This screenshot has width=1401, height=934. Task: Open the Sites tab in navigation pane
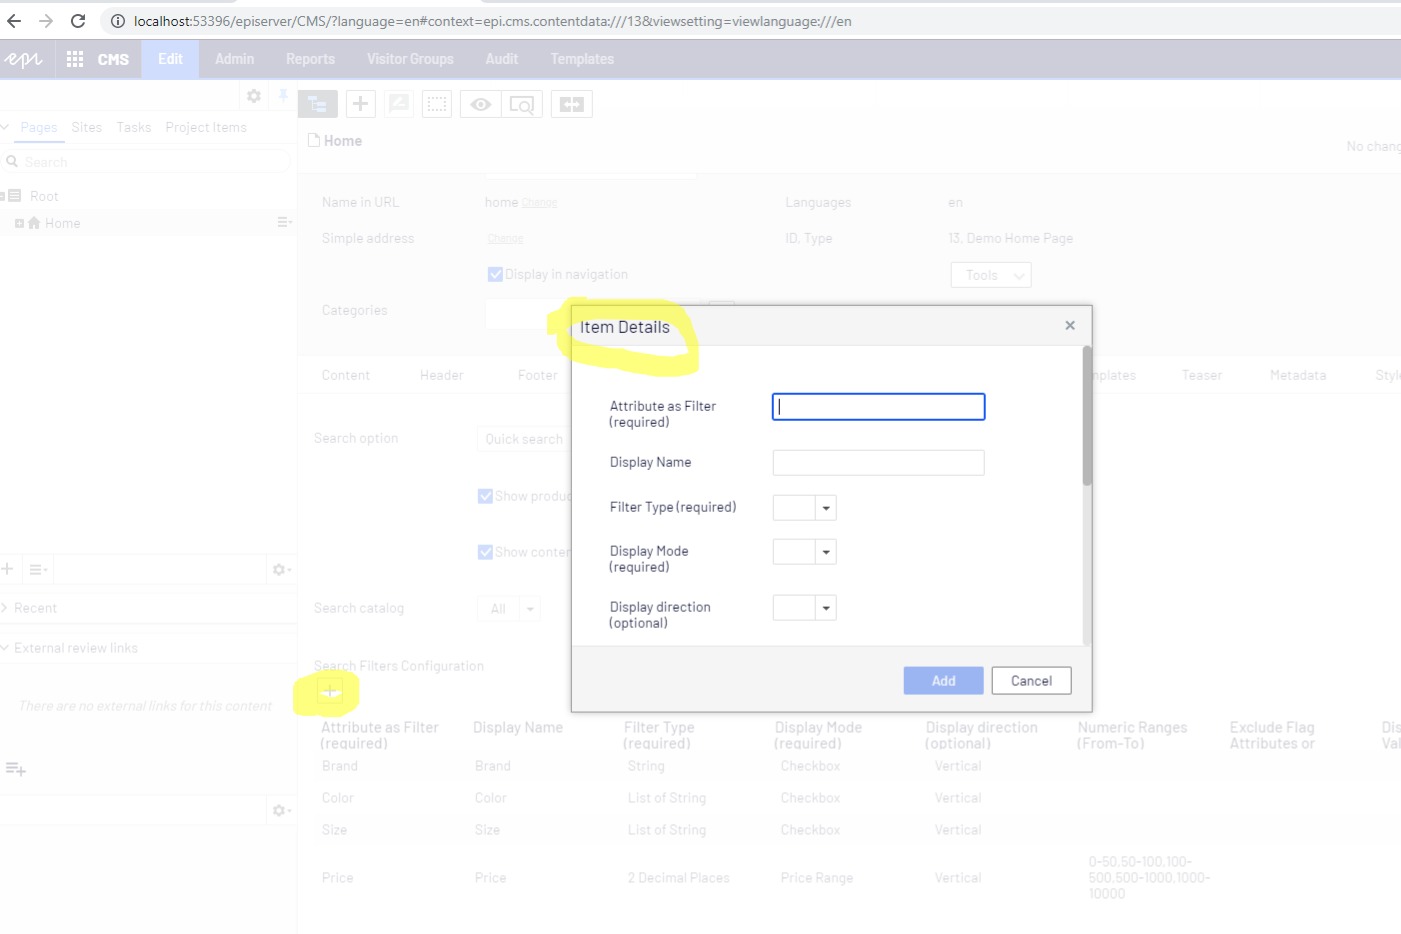click(86, 127)
